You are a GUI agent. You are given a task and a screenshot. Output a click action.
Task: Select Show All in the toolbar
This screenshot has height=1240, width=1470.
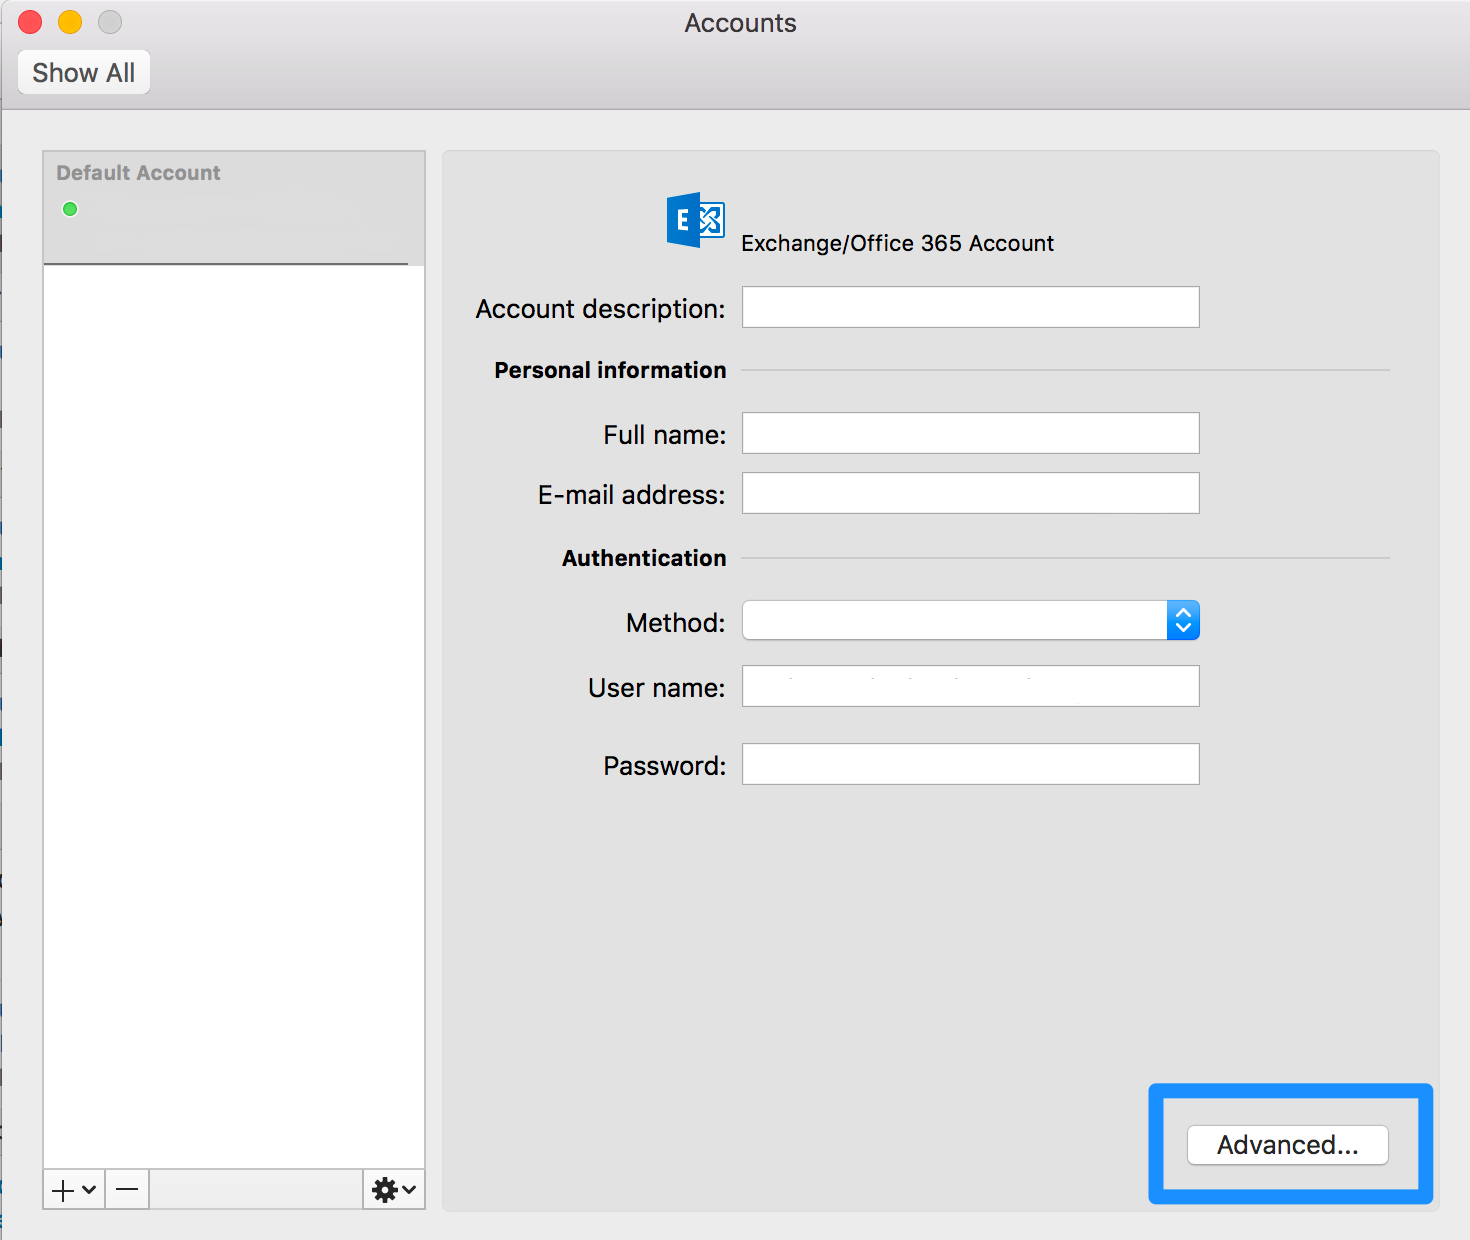pyautogui.click(x=83, y=71)
